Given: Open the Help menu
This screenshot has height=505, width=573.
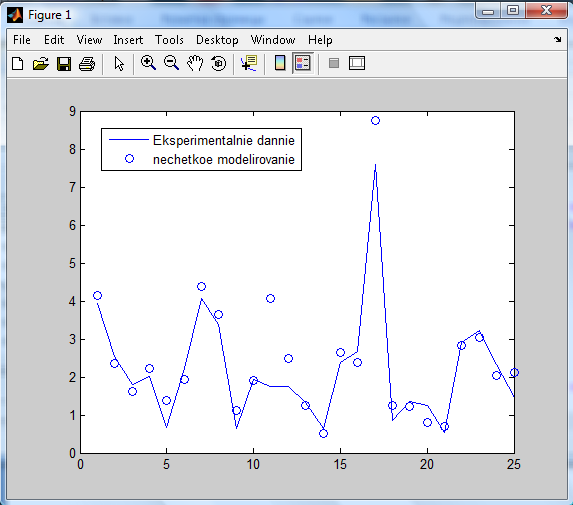Looking at the screenshot, I should (x=320, y=39).
